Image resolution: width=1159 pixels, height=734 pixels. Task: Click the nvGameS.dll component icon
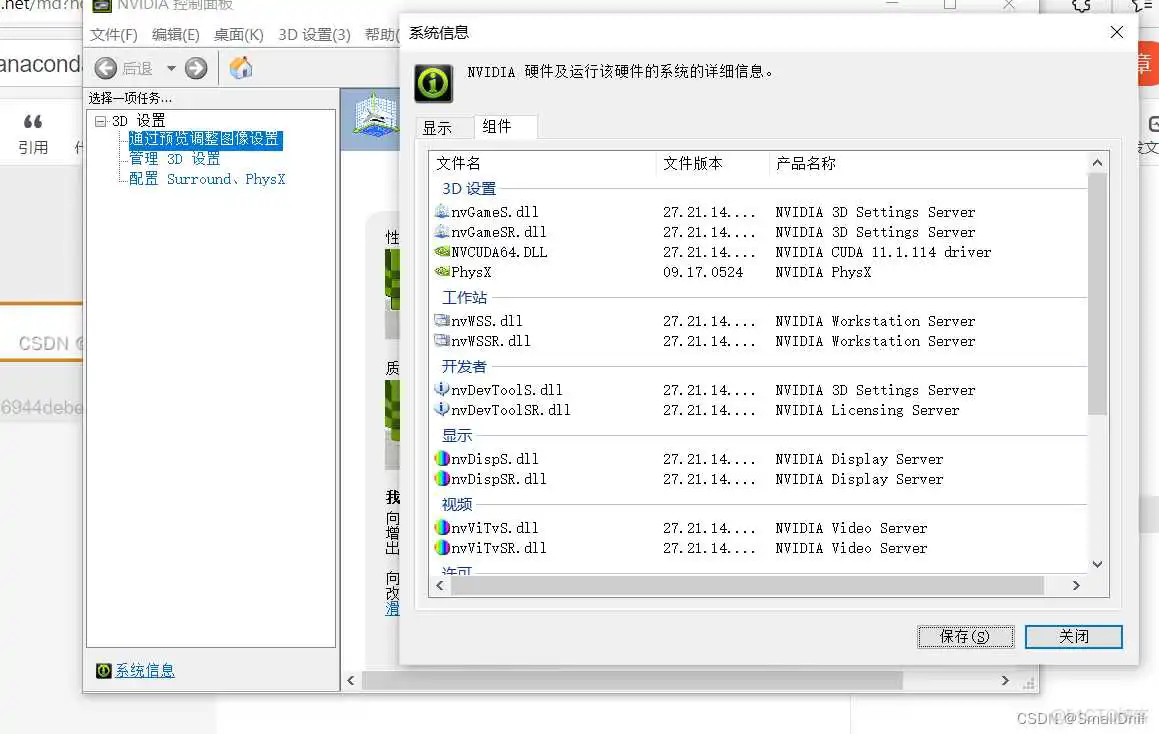pyautogui.click(x=442, y=211)
